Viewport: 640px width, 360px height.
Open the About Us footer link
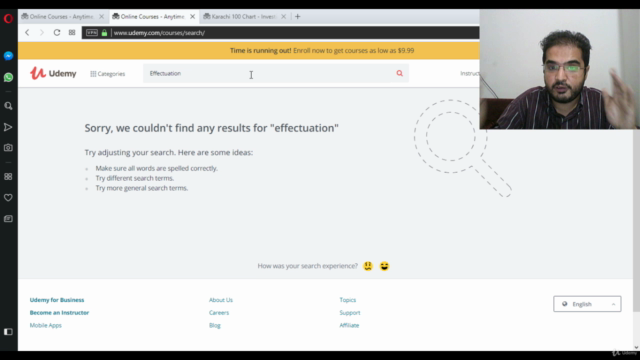tap(221, 300)
